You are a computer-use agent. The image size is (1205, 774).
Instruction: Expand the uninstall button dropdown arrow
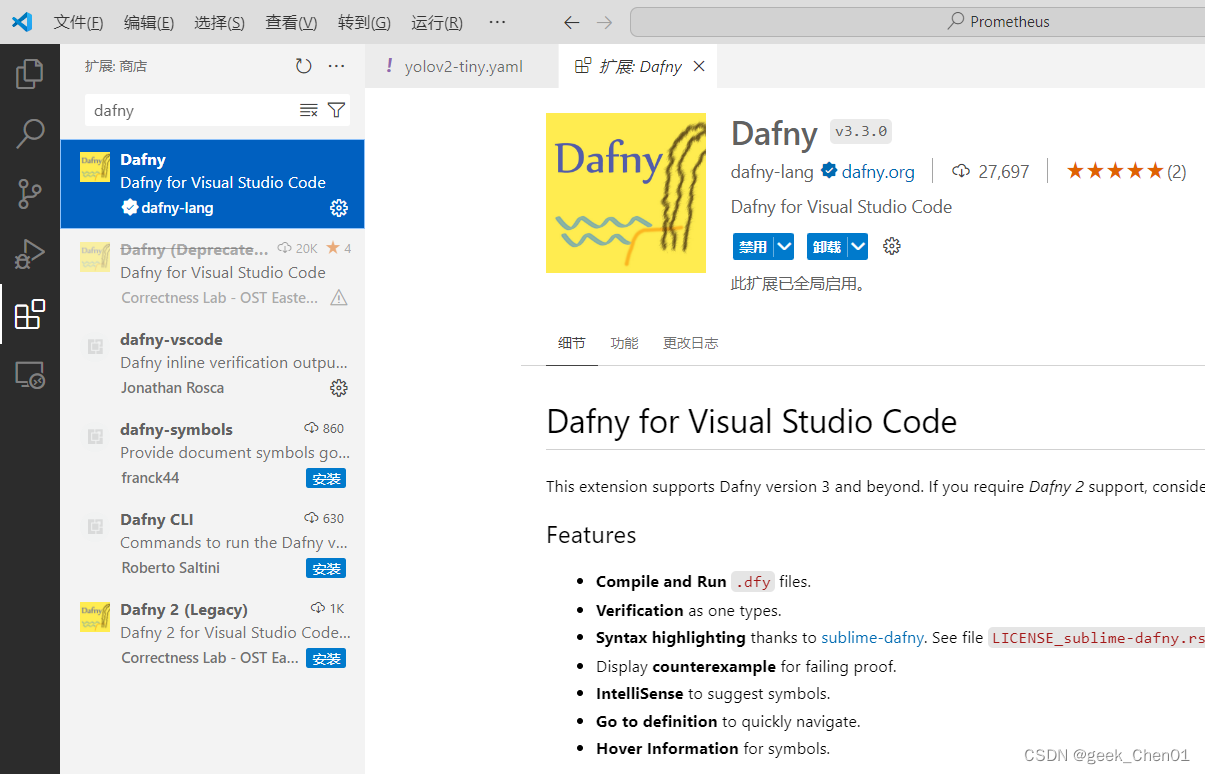858,246
